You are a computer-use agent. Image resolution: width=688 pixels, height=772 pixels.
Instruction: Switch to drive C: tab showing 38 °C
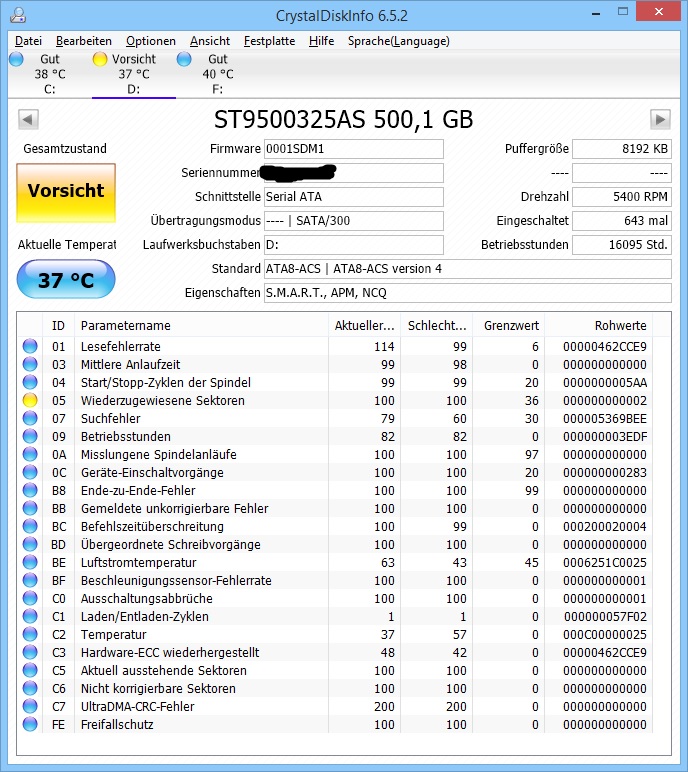point(50,74)
